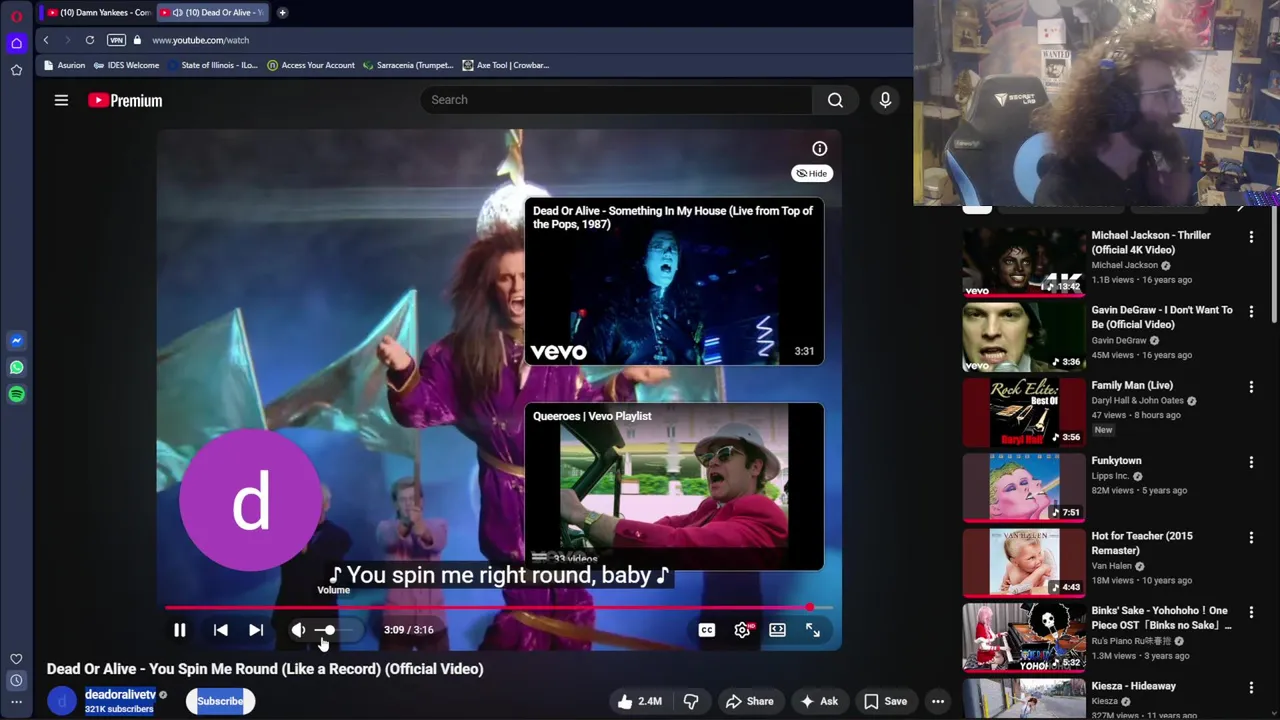Switch to Damn Yankees browser tab
Image resolution: width=1280 pixels, height=720 pixels.
[98, 12]
